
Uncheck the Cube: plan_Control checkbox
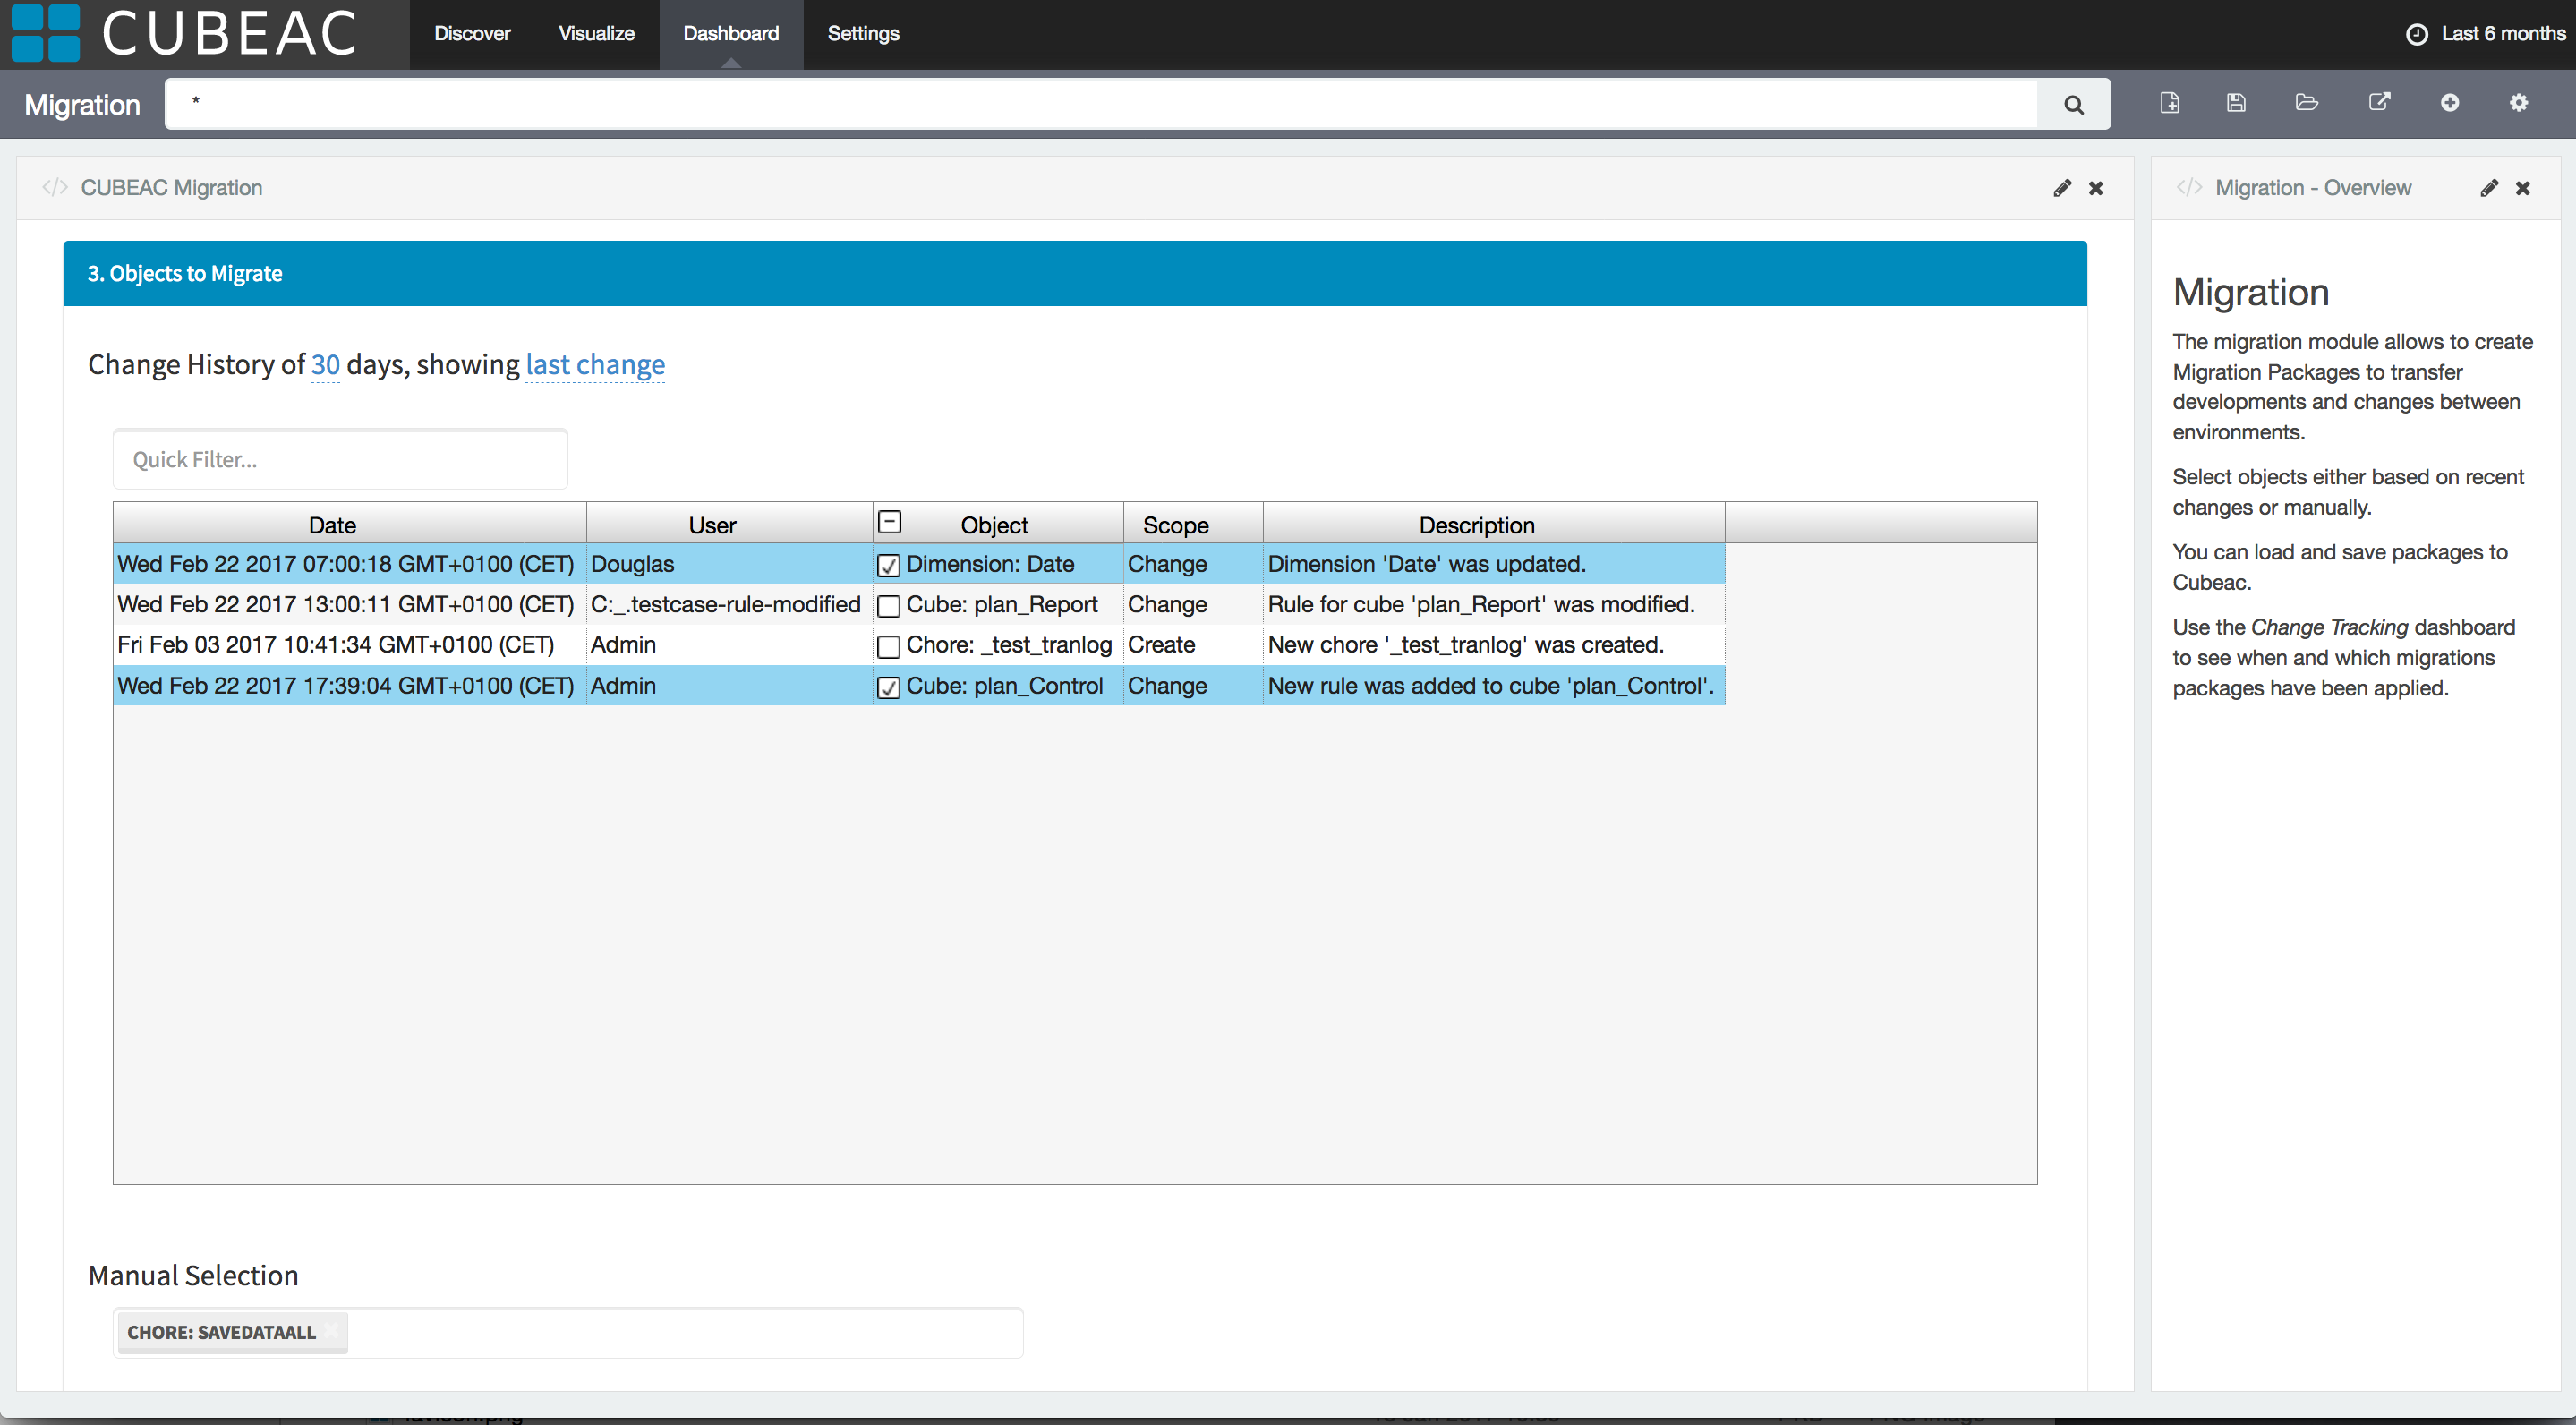click(888, 688)
